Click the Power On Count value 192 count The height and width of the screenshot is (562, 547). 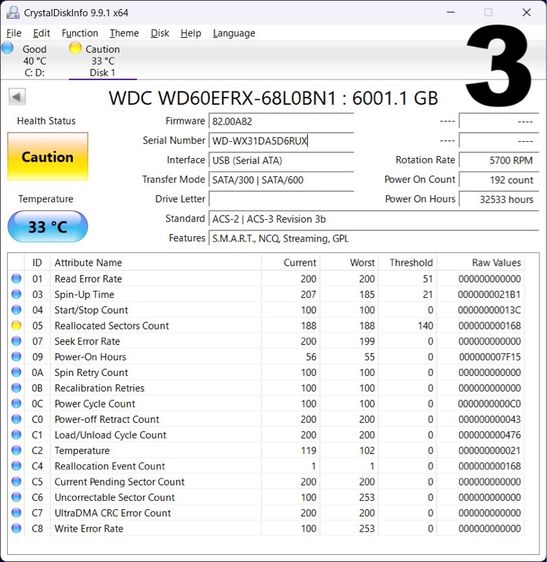click(x=499, y=180)
